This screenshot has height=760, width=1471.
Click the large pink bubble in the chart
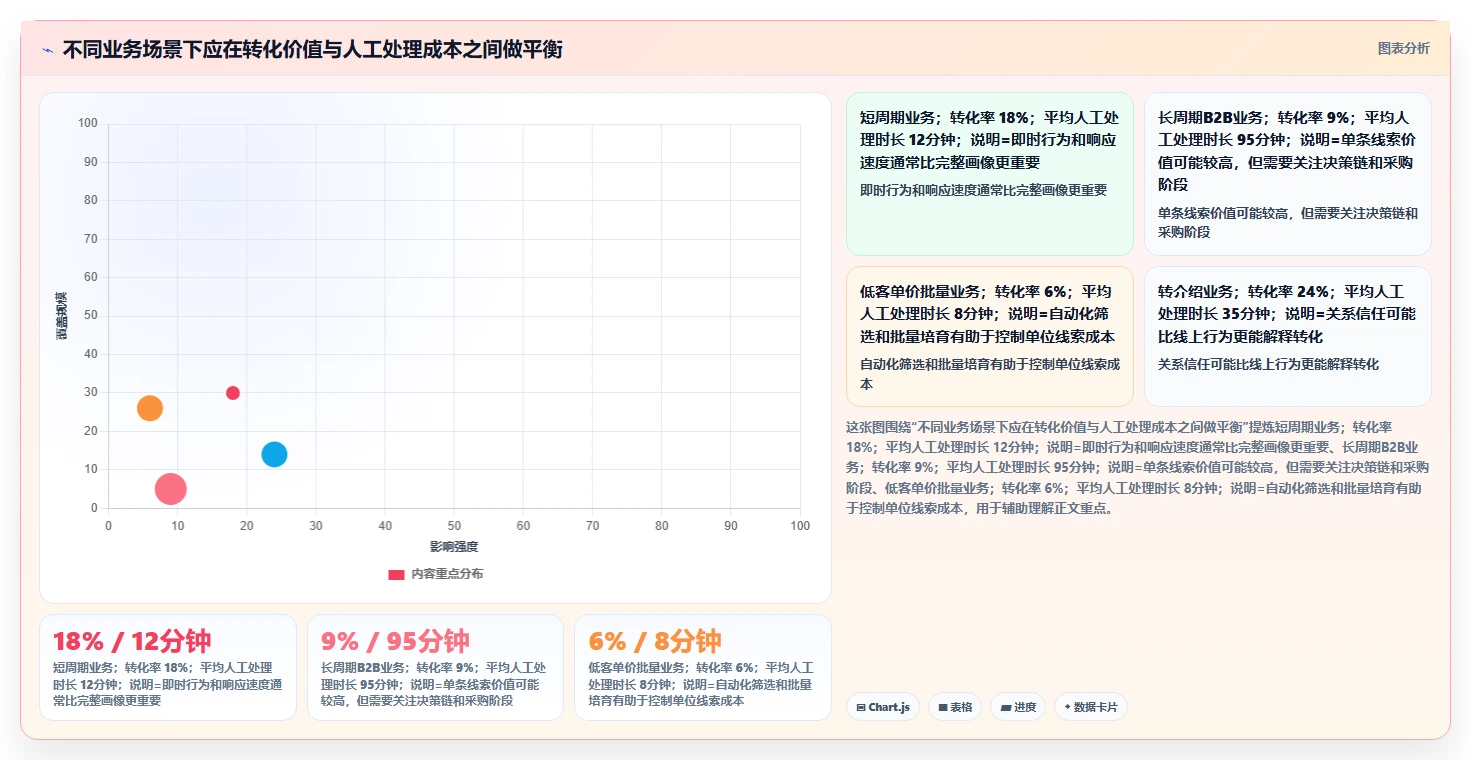pyautogui.click(x=171, y=489)
